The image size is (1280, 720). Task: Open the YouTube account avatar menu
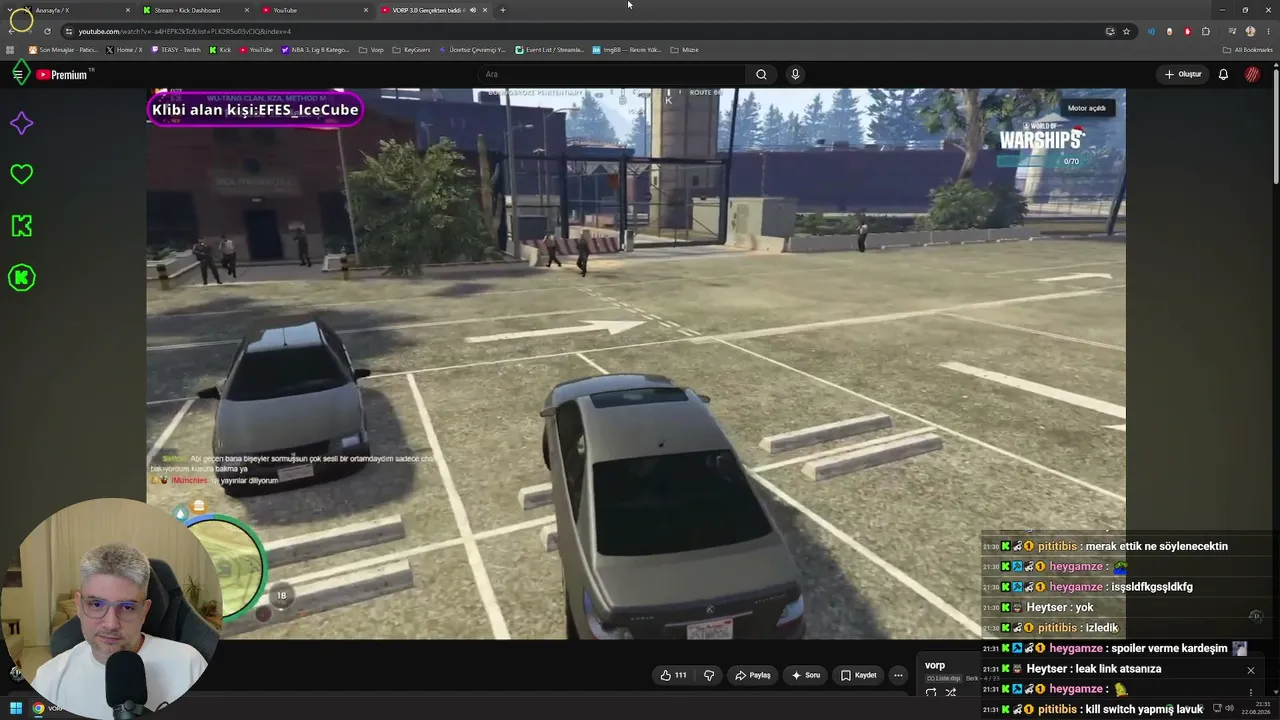point(1252,74)
